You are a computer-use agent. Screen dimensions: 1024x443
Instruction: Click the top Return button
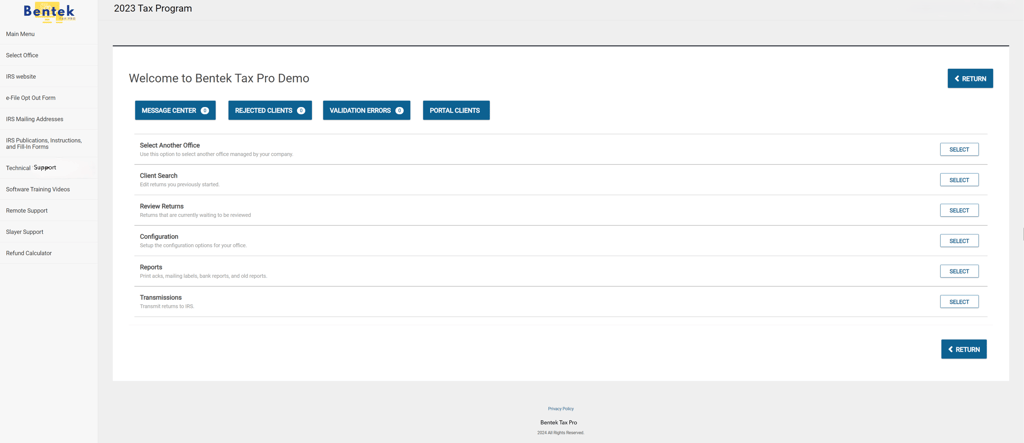click(x=970, y=78)
